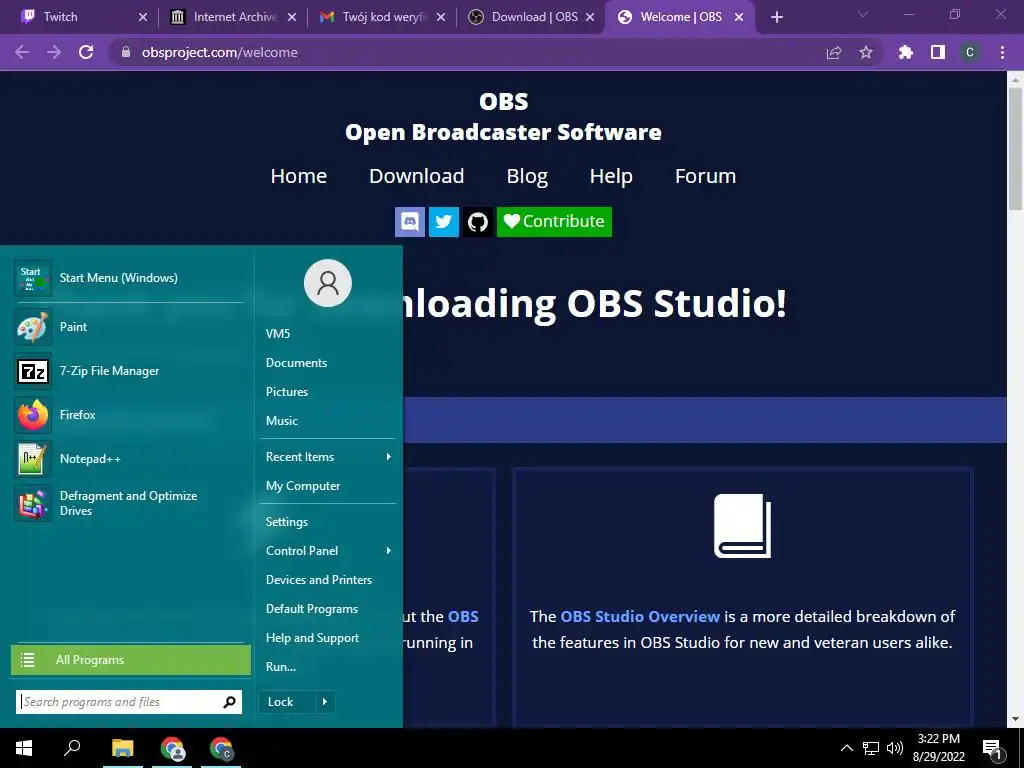The height and width of the screenshot is (768, 1024).
Task: Click the first Chrome taskbar icon
Action: [172, 748]
